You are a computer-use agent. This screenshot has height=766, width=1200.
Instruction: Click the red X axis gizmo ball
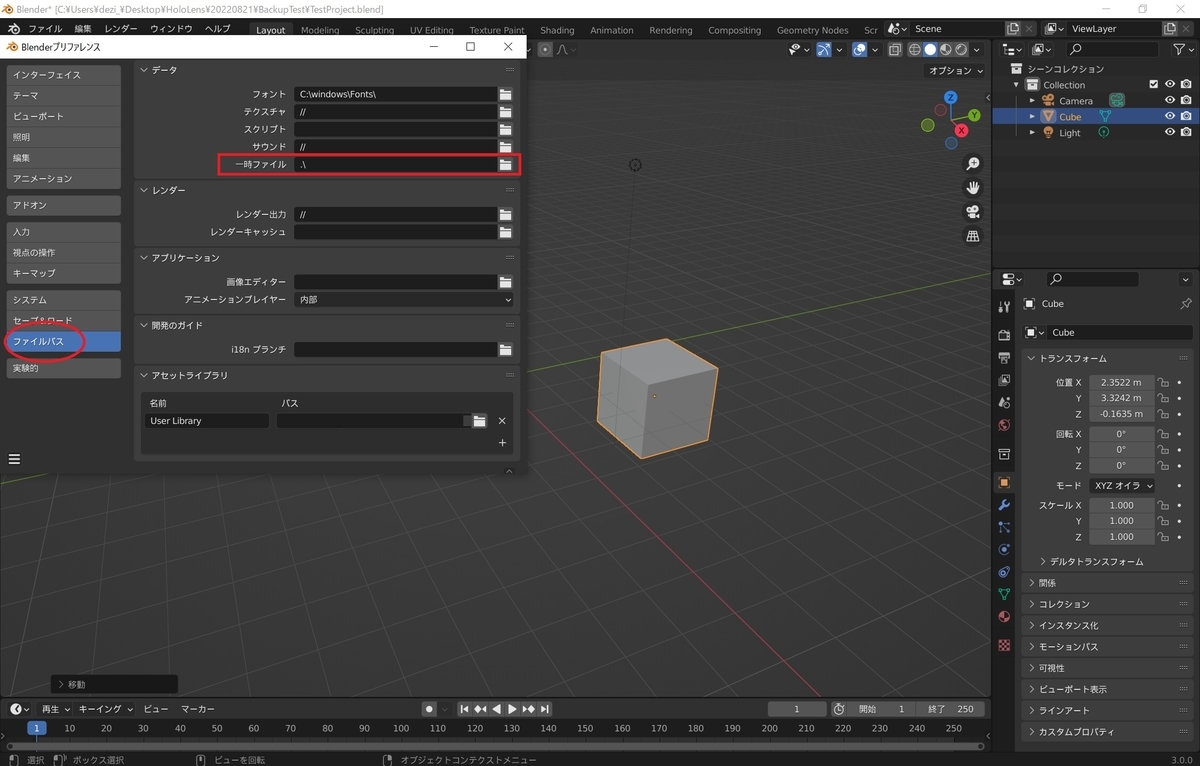pyautogui.click(x=961, y=130)
